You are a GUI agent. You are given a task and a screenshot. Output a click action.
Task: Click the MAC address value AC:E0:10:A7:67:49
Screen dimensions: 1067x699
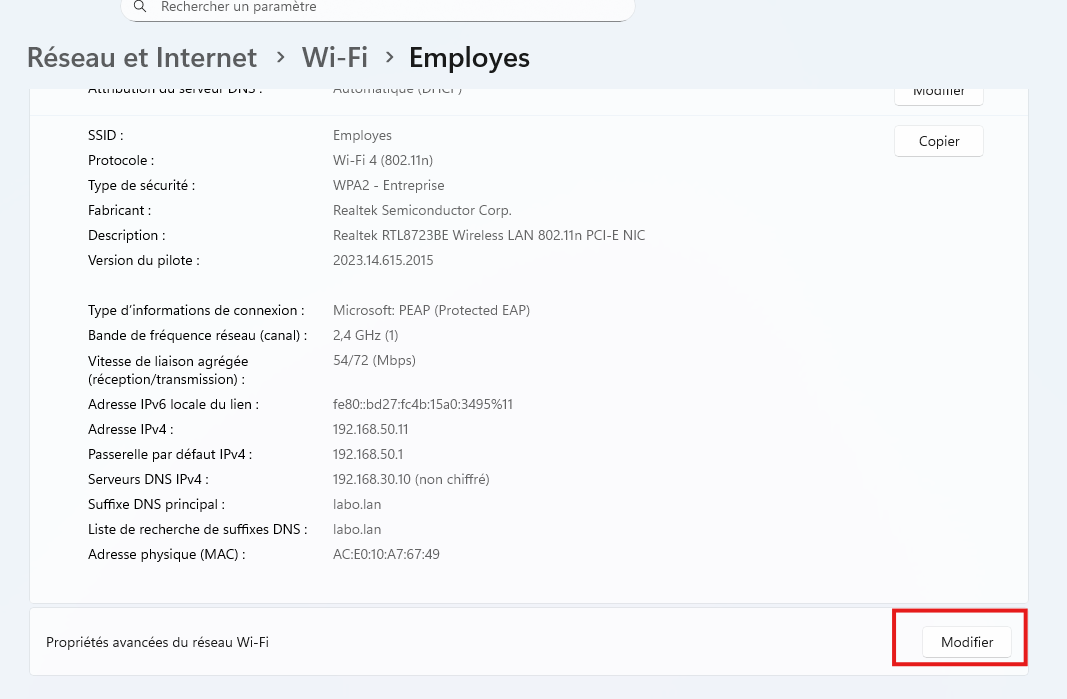pos(386,554)
